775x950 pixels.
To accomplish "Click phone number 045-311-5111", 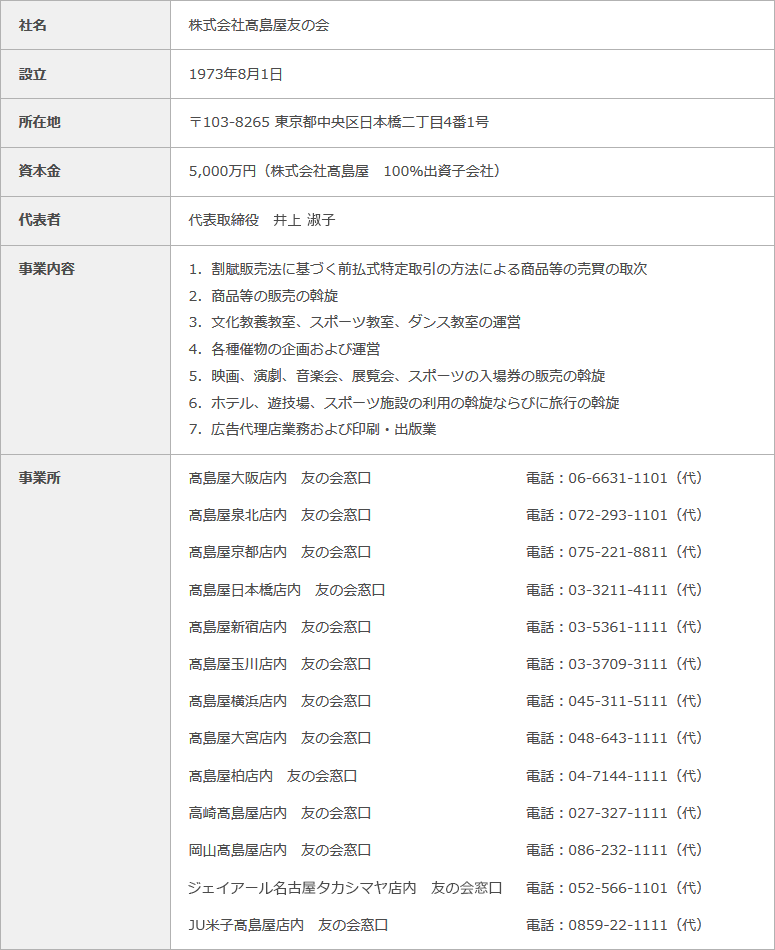I will point(617,701).
